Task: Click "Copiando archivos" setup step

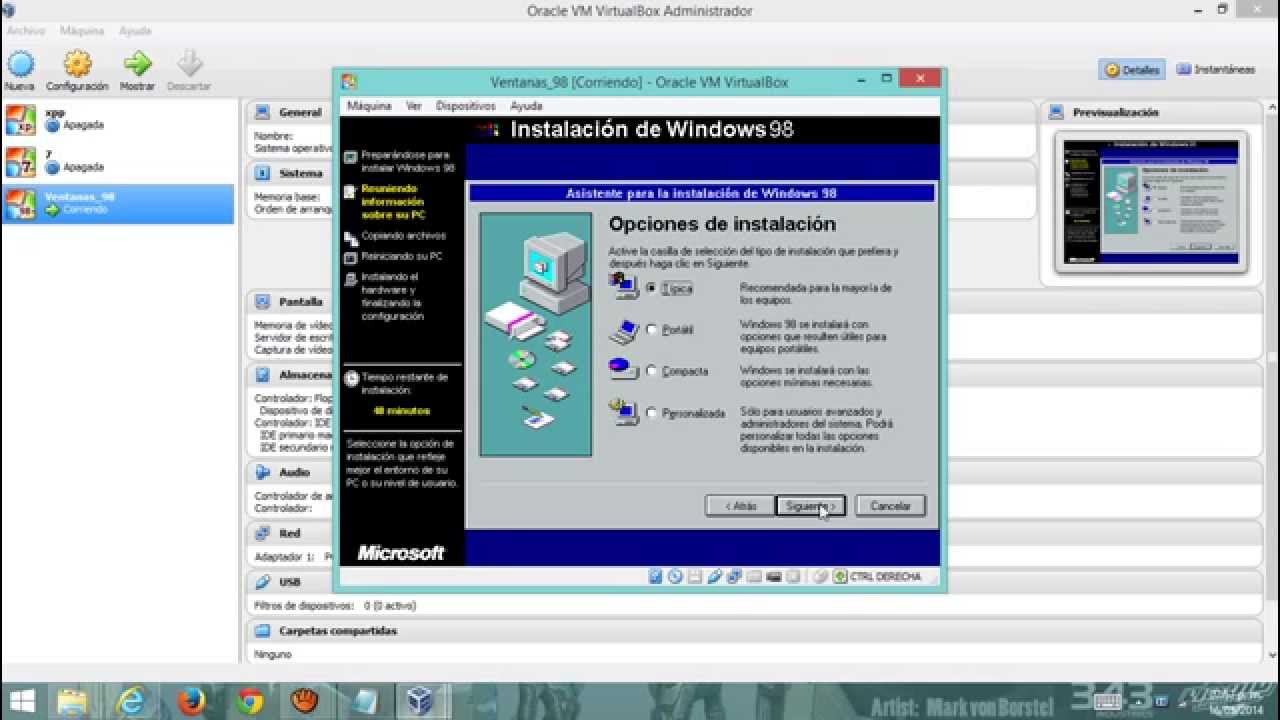Action: coord(404,236)
